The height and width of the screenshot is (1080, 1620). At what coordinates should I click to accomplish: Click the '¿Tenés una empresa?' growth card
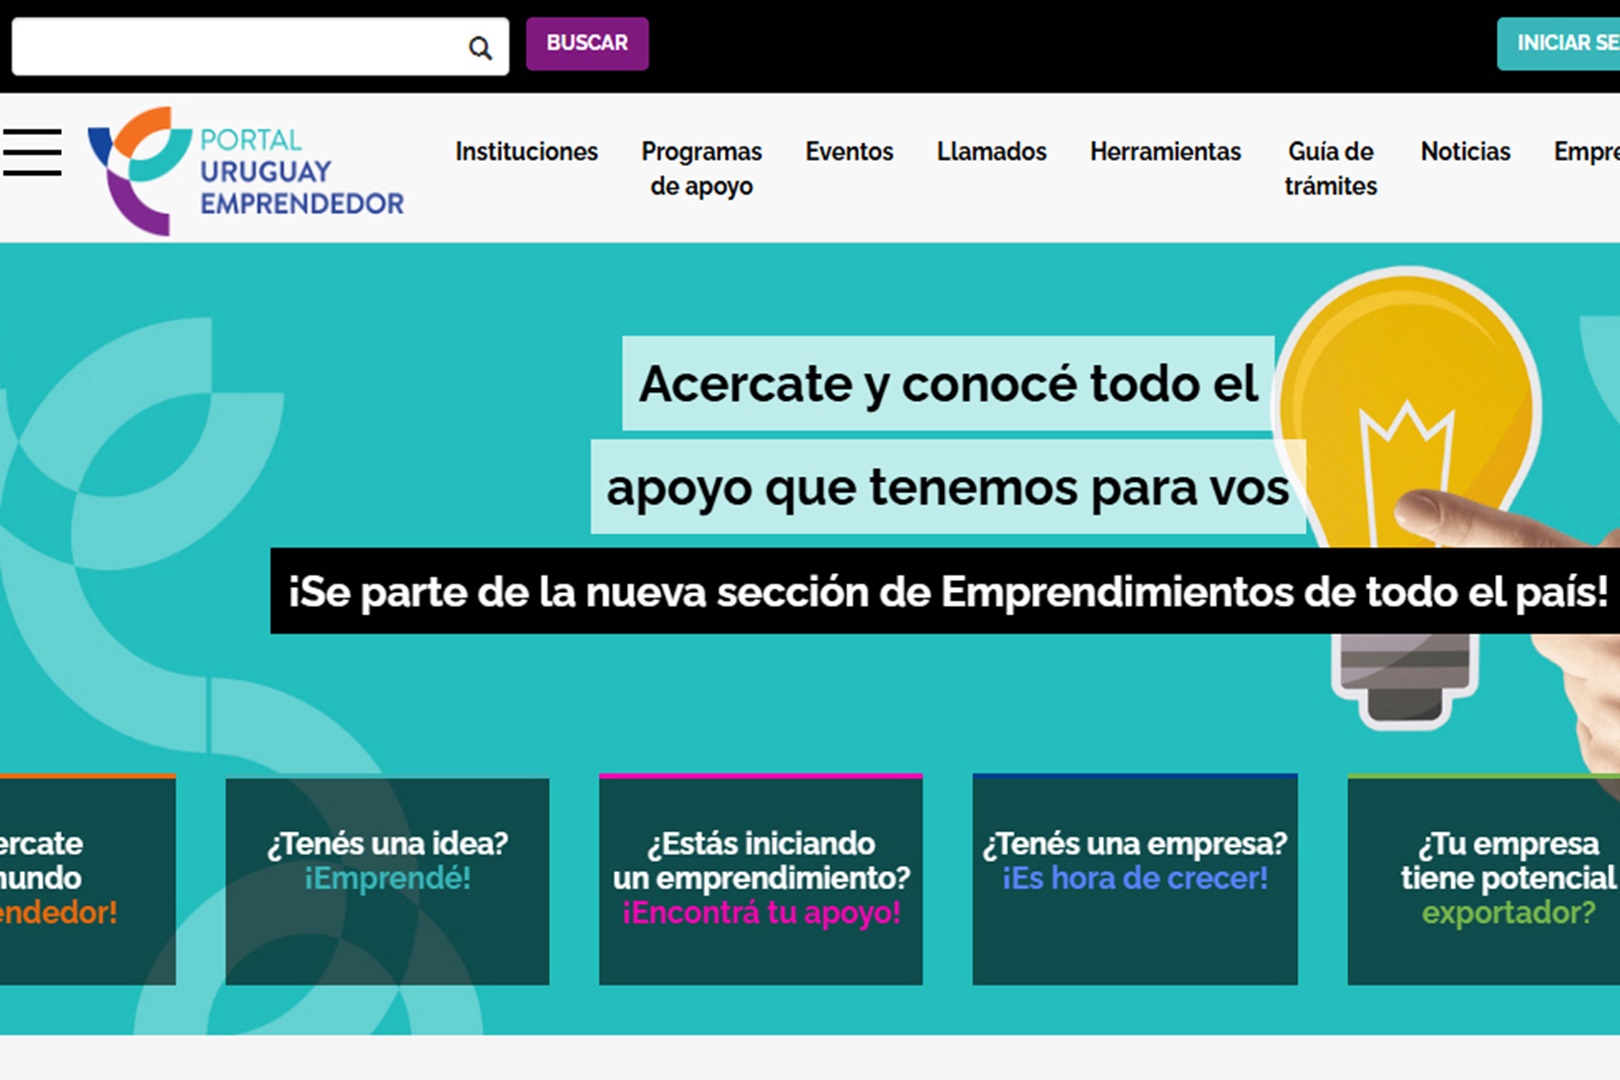[x=1135, y=880]
